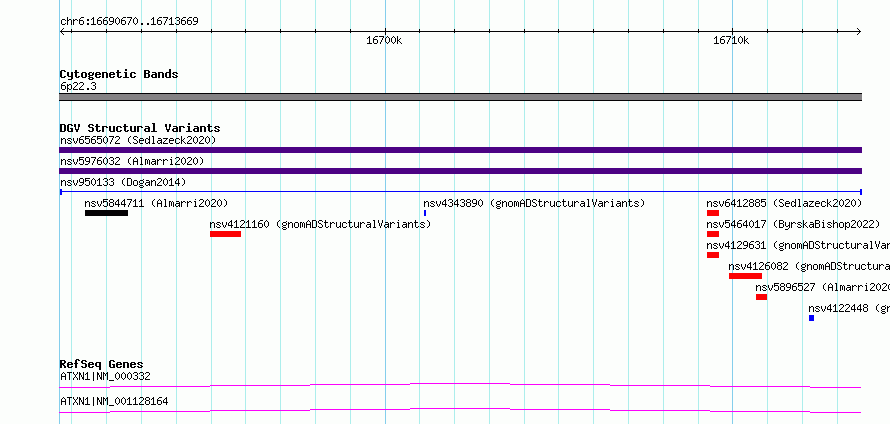Click the 6p22.3 band label
This screenshot has width=890, height=424.
[x=78, y=87]
